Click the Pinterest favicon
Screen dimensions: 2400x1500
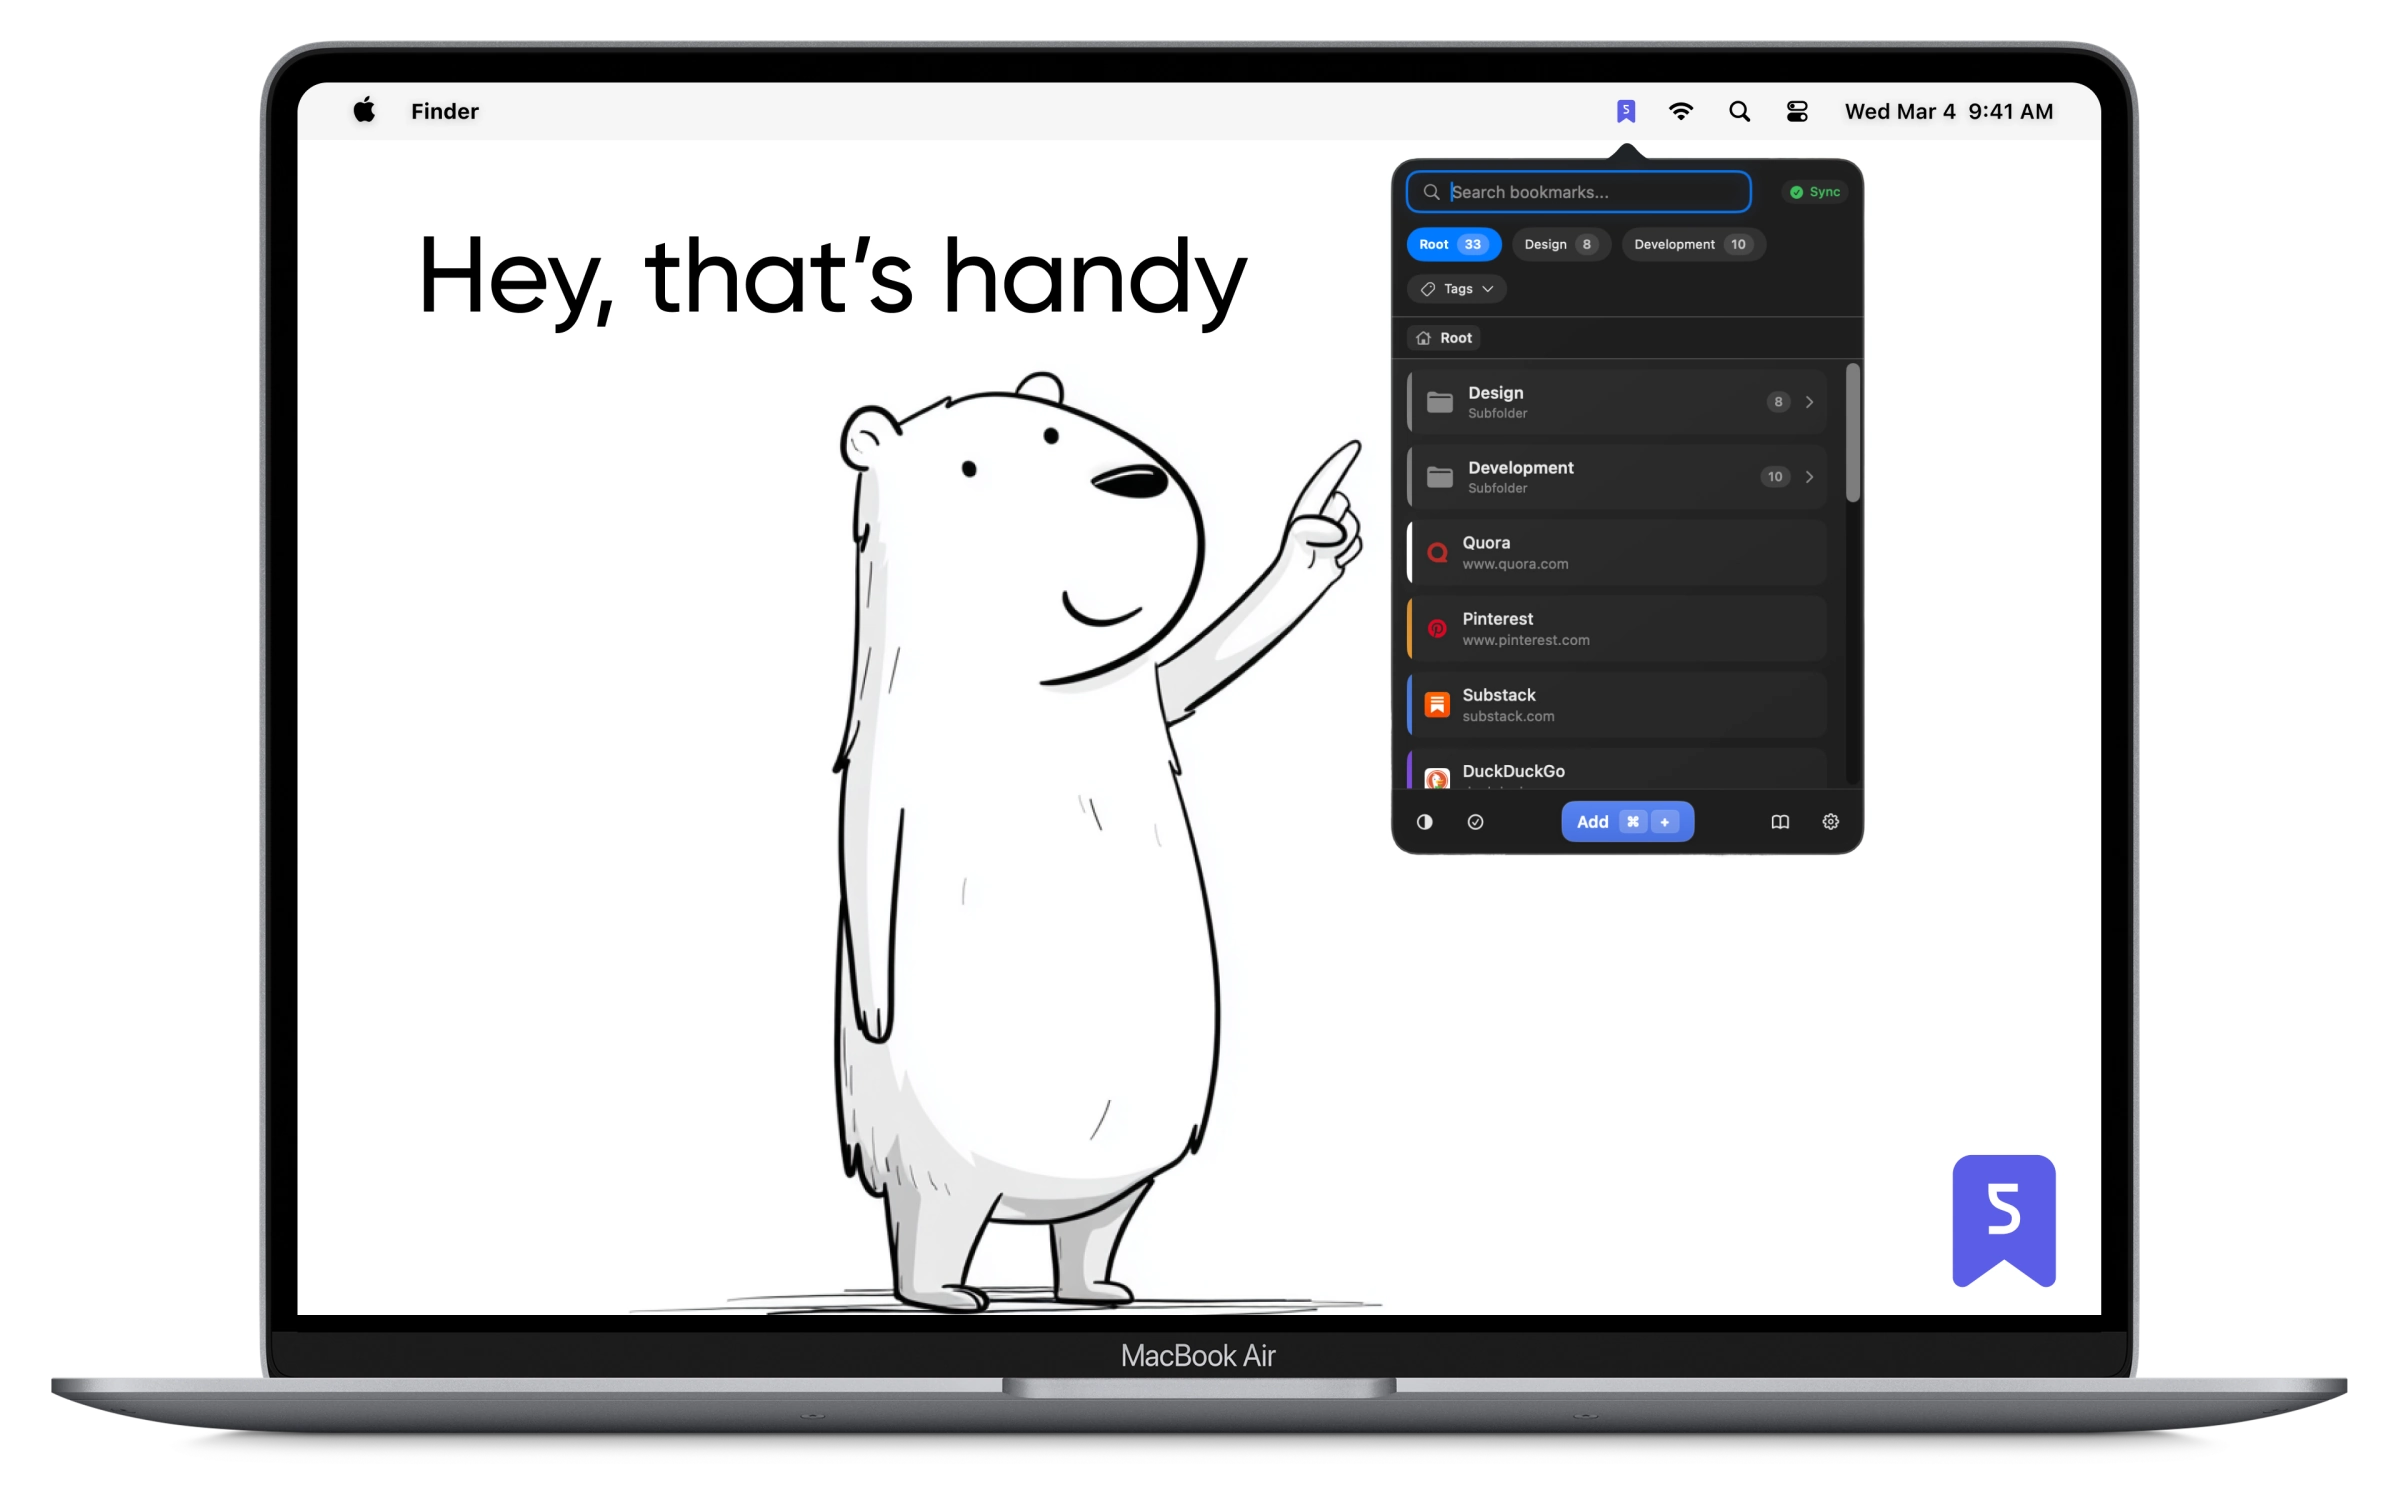click(x=1437, y=629)
